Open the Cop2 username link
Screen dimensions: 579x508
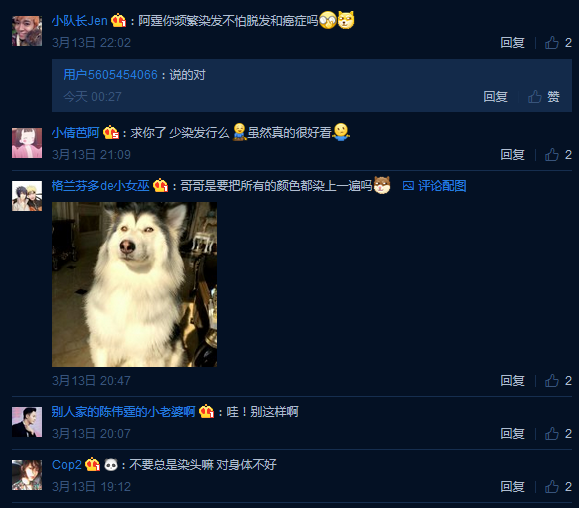[x=67, y=465]
